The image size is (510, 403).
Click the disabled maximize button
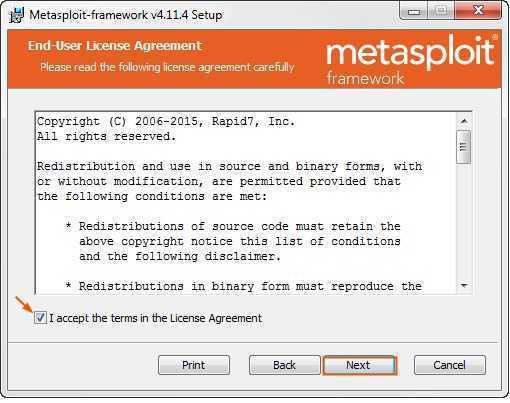[441, 11]
